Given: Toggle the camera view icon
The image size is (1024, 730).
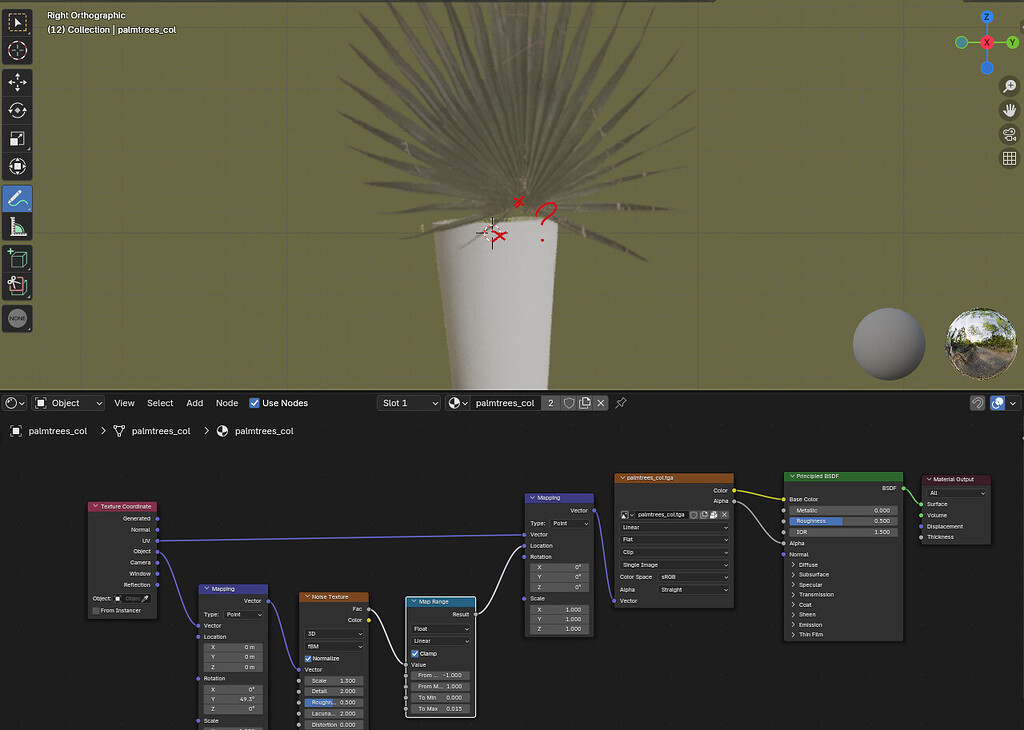Looking at the screenshot, I should [1009, 135].
